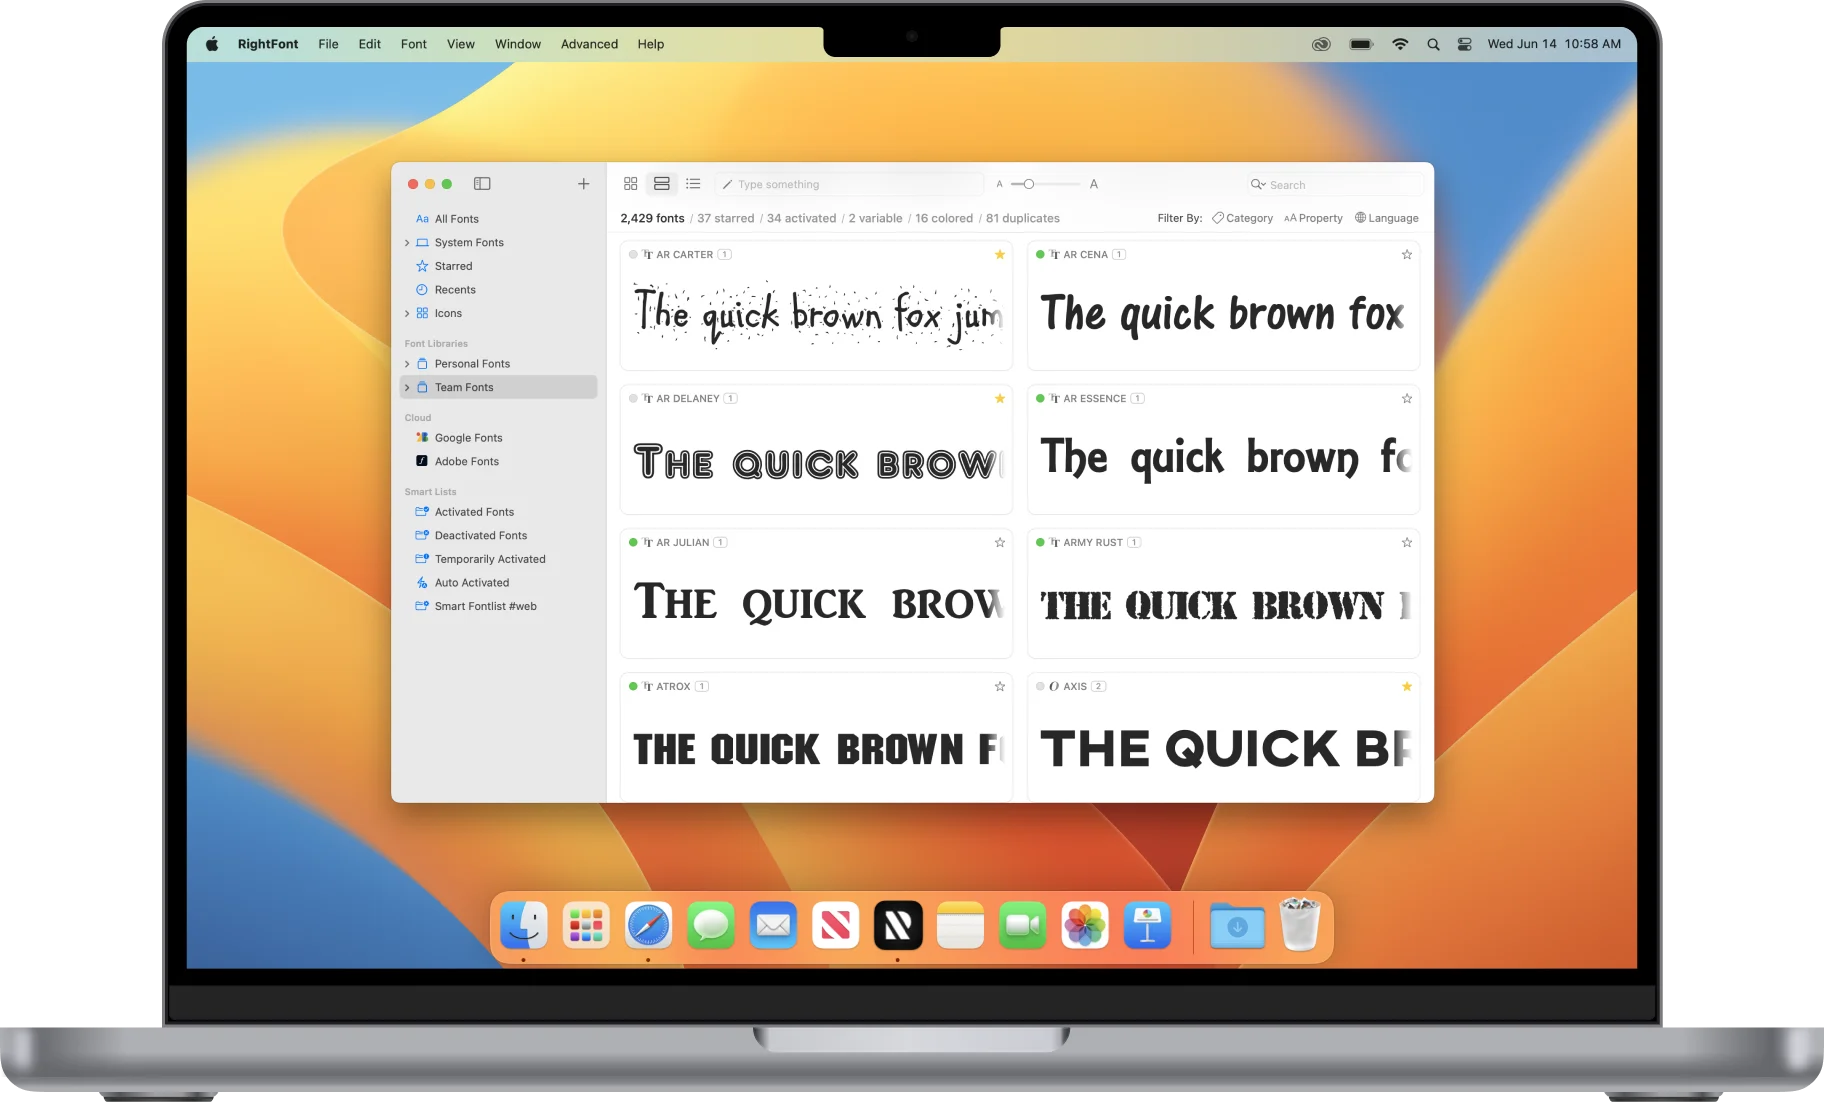The height and width of the screenshot is (1102, 1824).
Task: Show all 2,429 fonts
Action: pos(652,219)
